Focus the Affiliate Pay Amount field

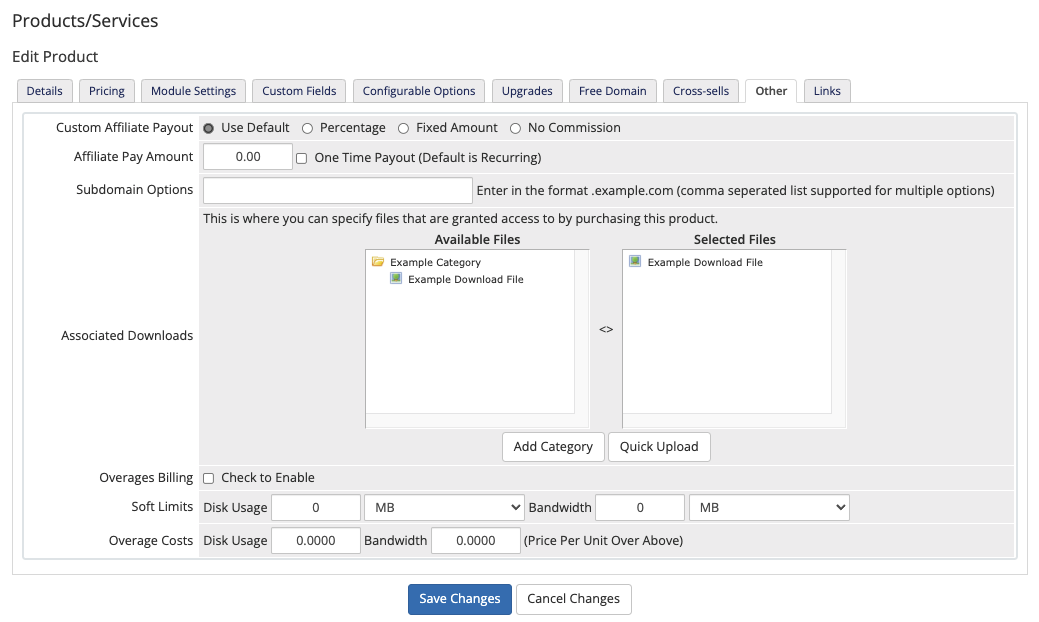[x=248, y=157]
